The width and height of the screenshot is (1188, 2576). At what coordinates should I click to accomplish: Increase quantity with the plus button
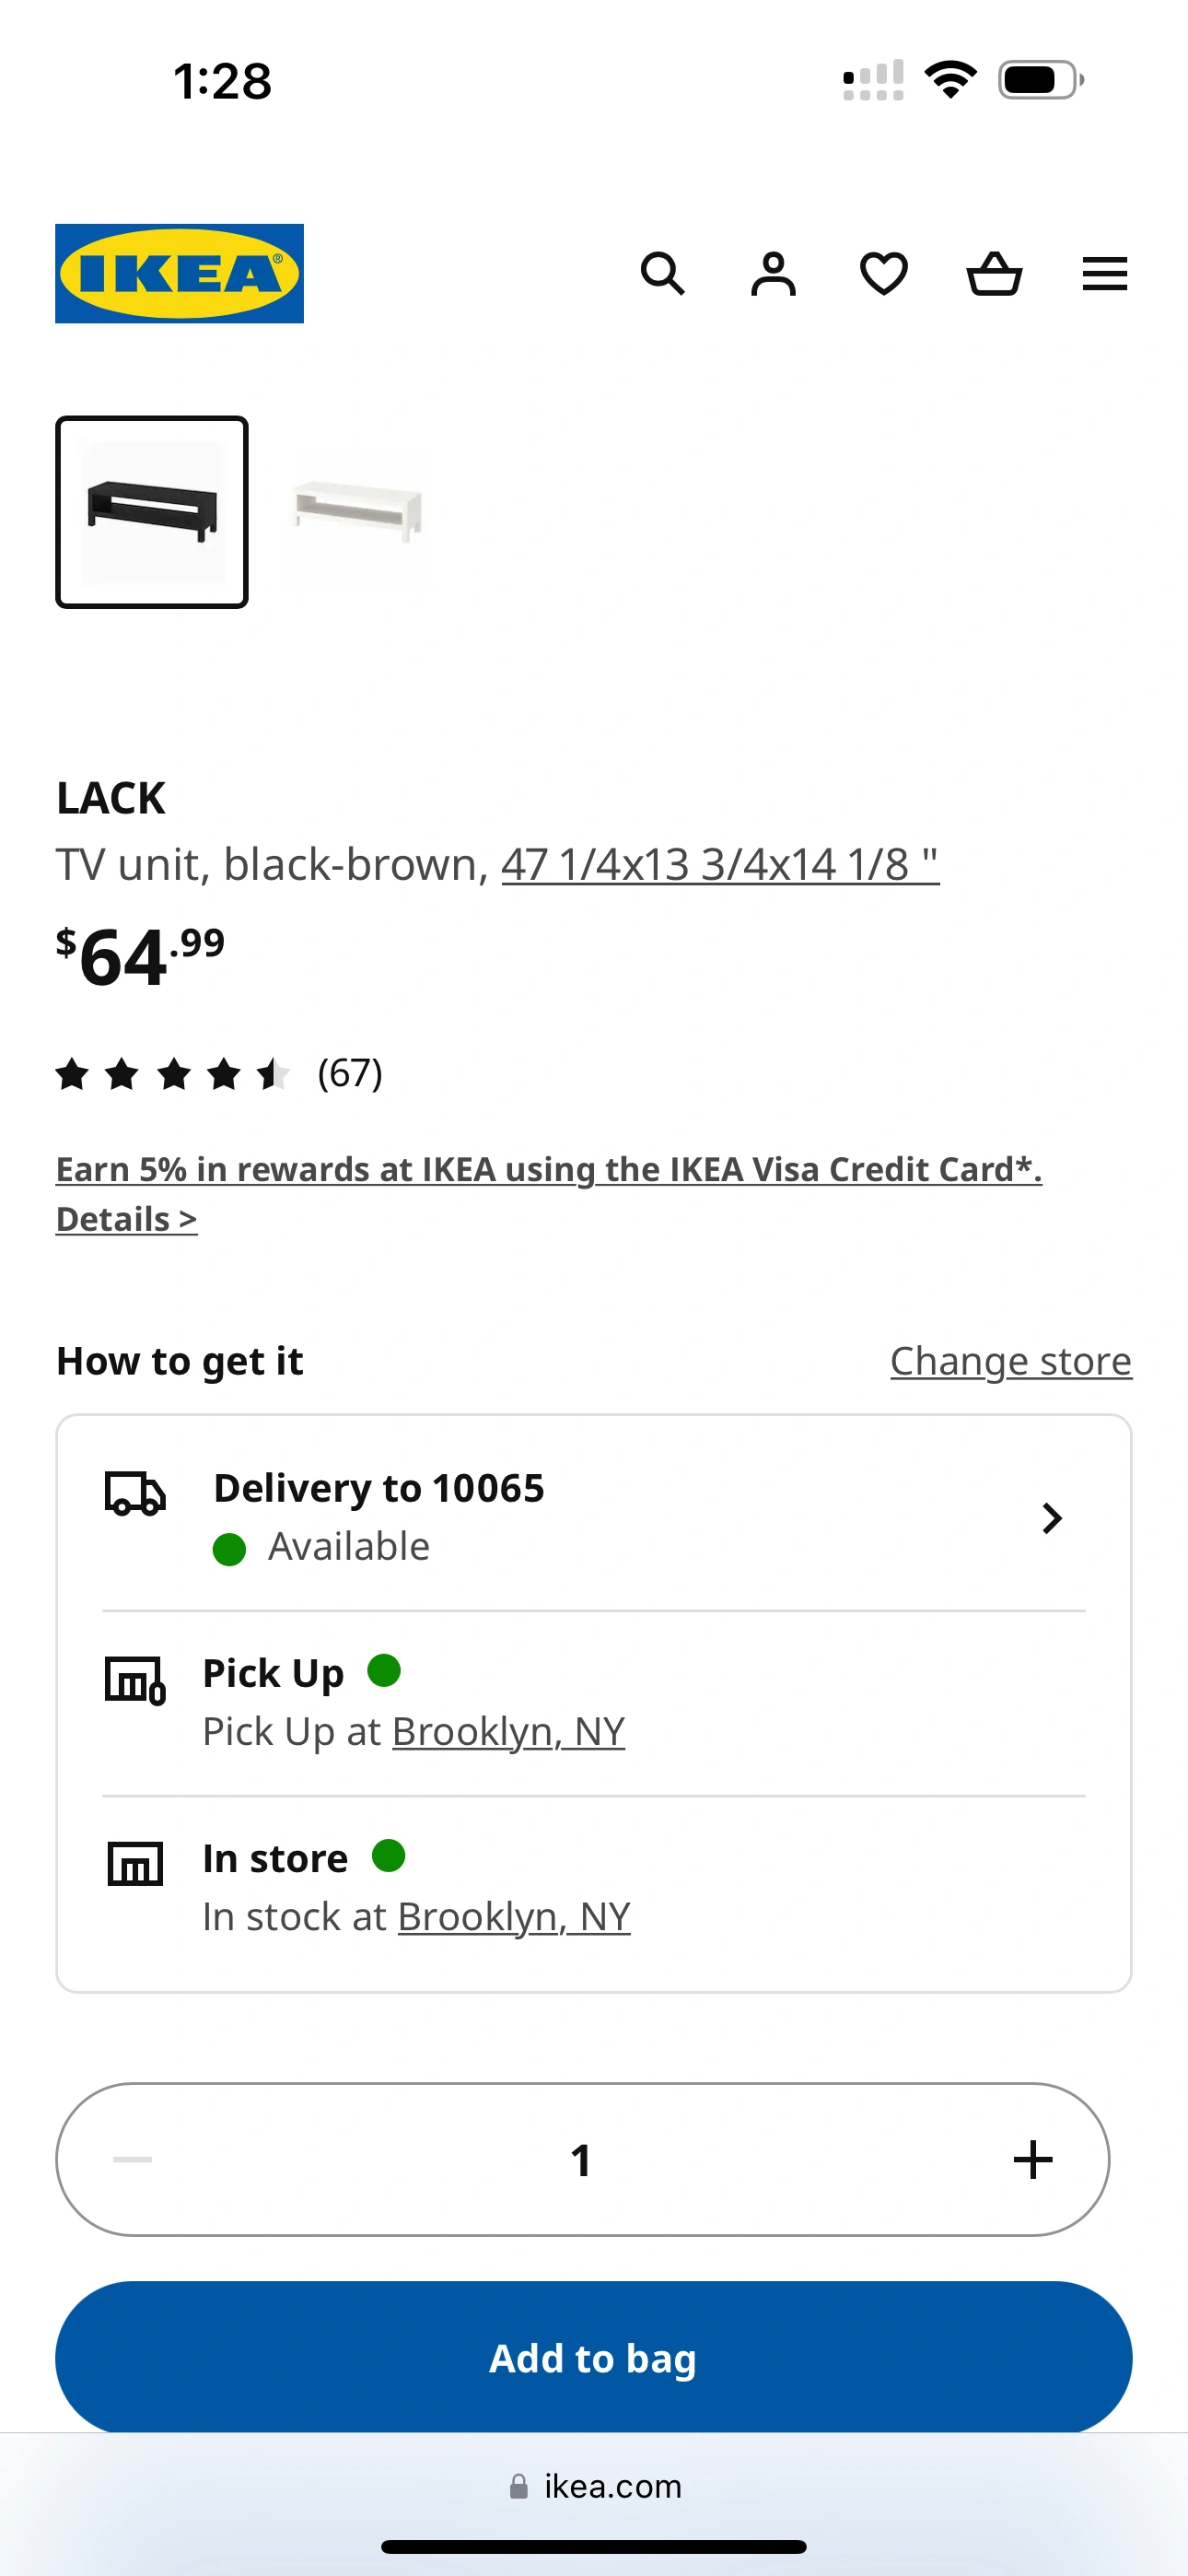click(1032, 2159)
